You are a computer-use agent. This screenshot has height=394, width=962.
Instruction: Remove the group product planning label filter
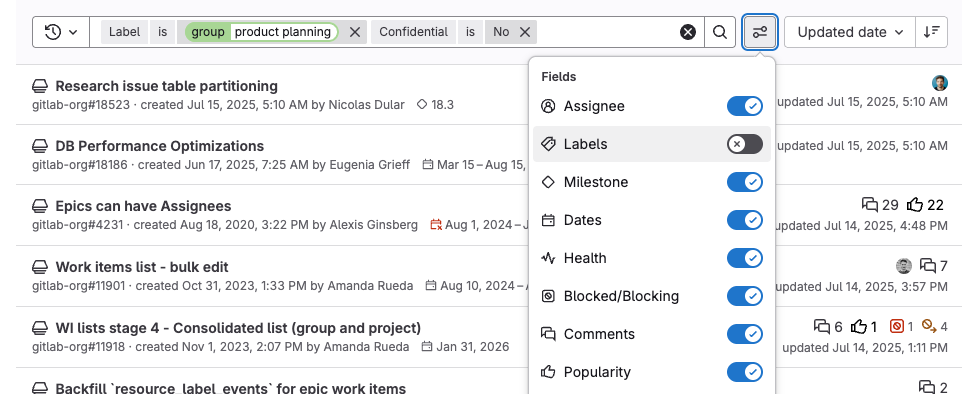tap(355, 32)
